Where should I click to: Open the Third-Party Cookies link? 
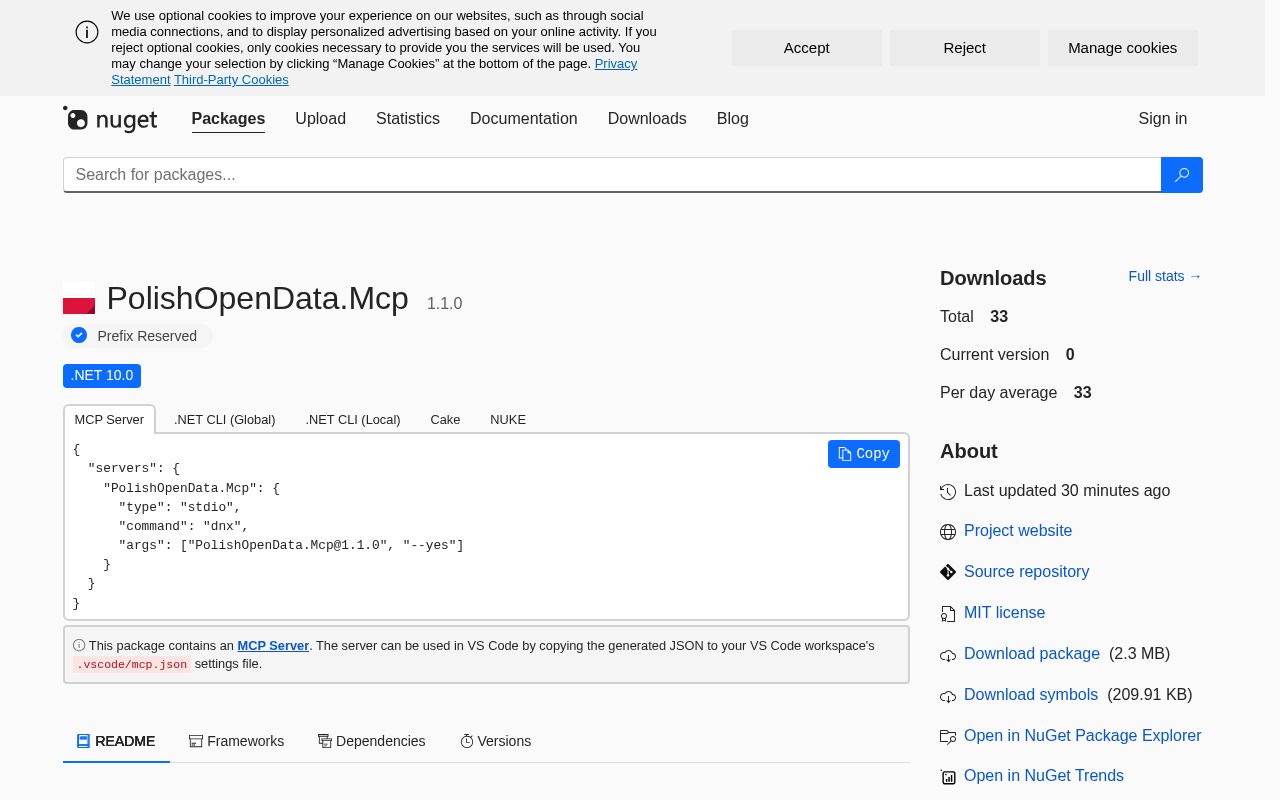click(x=231, y=80)
